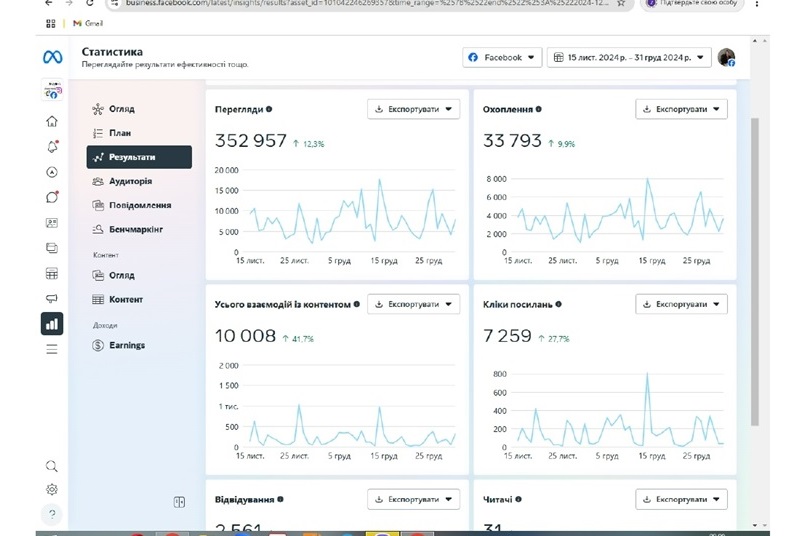Click Експортувати button for Охоплення
The height and width of the screenshot is (536, 803).
point(681,109)
